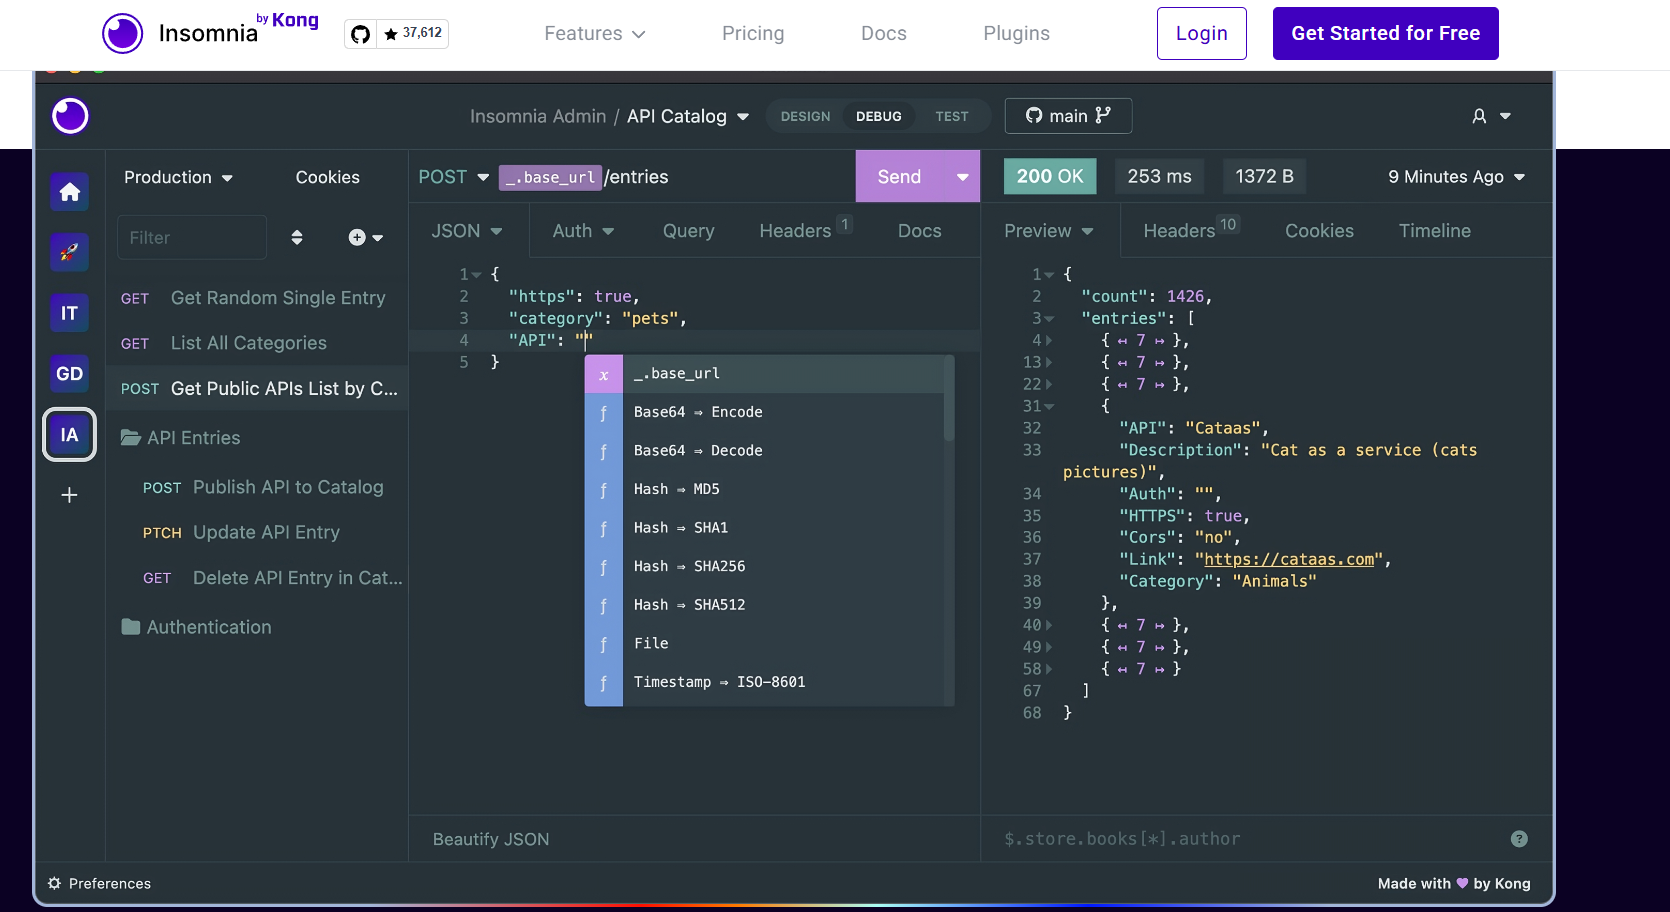The image size is (1670, 912).
Task: Open the POST method dropdown
Action: point(454,177)
